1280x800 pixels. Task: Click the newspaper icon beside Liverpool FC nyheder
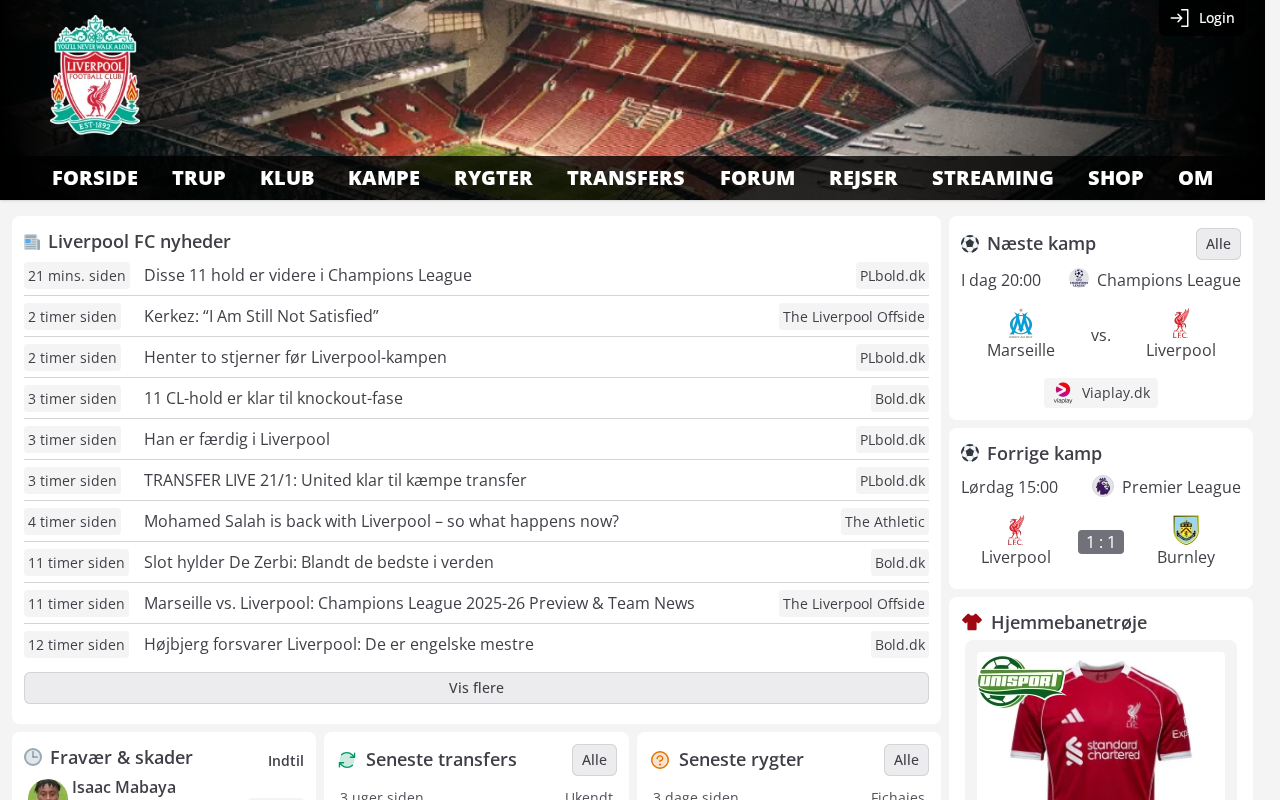[32, 242]
